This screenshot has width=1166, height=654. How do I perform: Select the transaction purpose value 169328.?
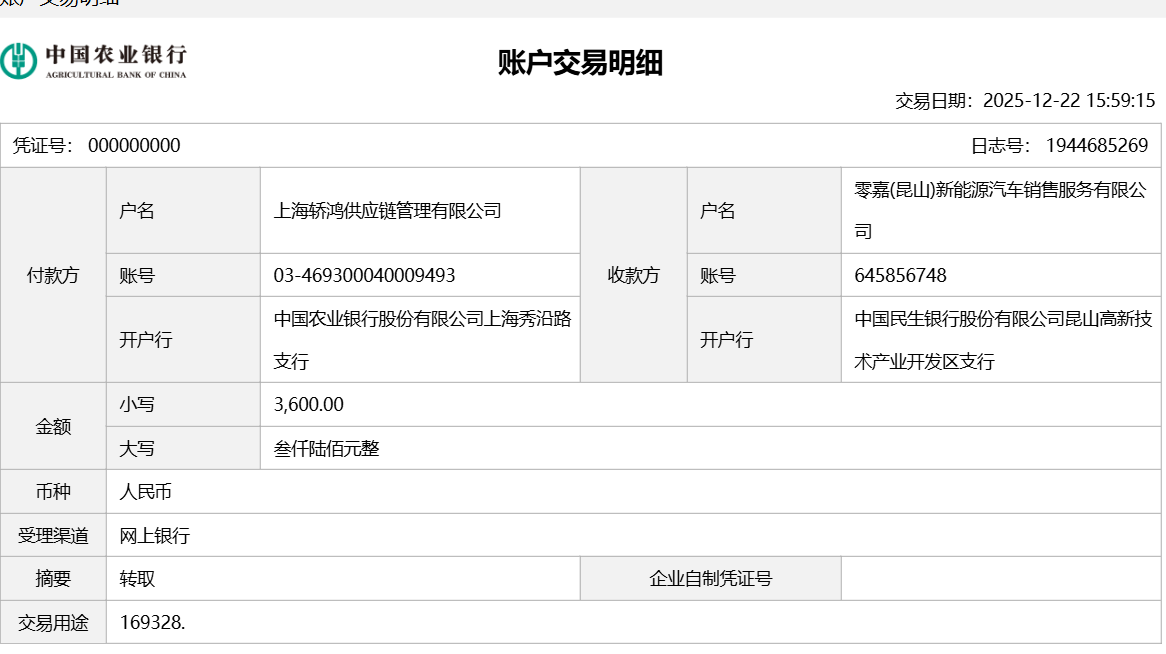tap(153, 623)
